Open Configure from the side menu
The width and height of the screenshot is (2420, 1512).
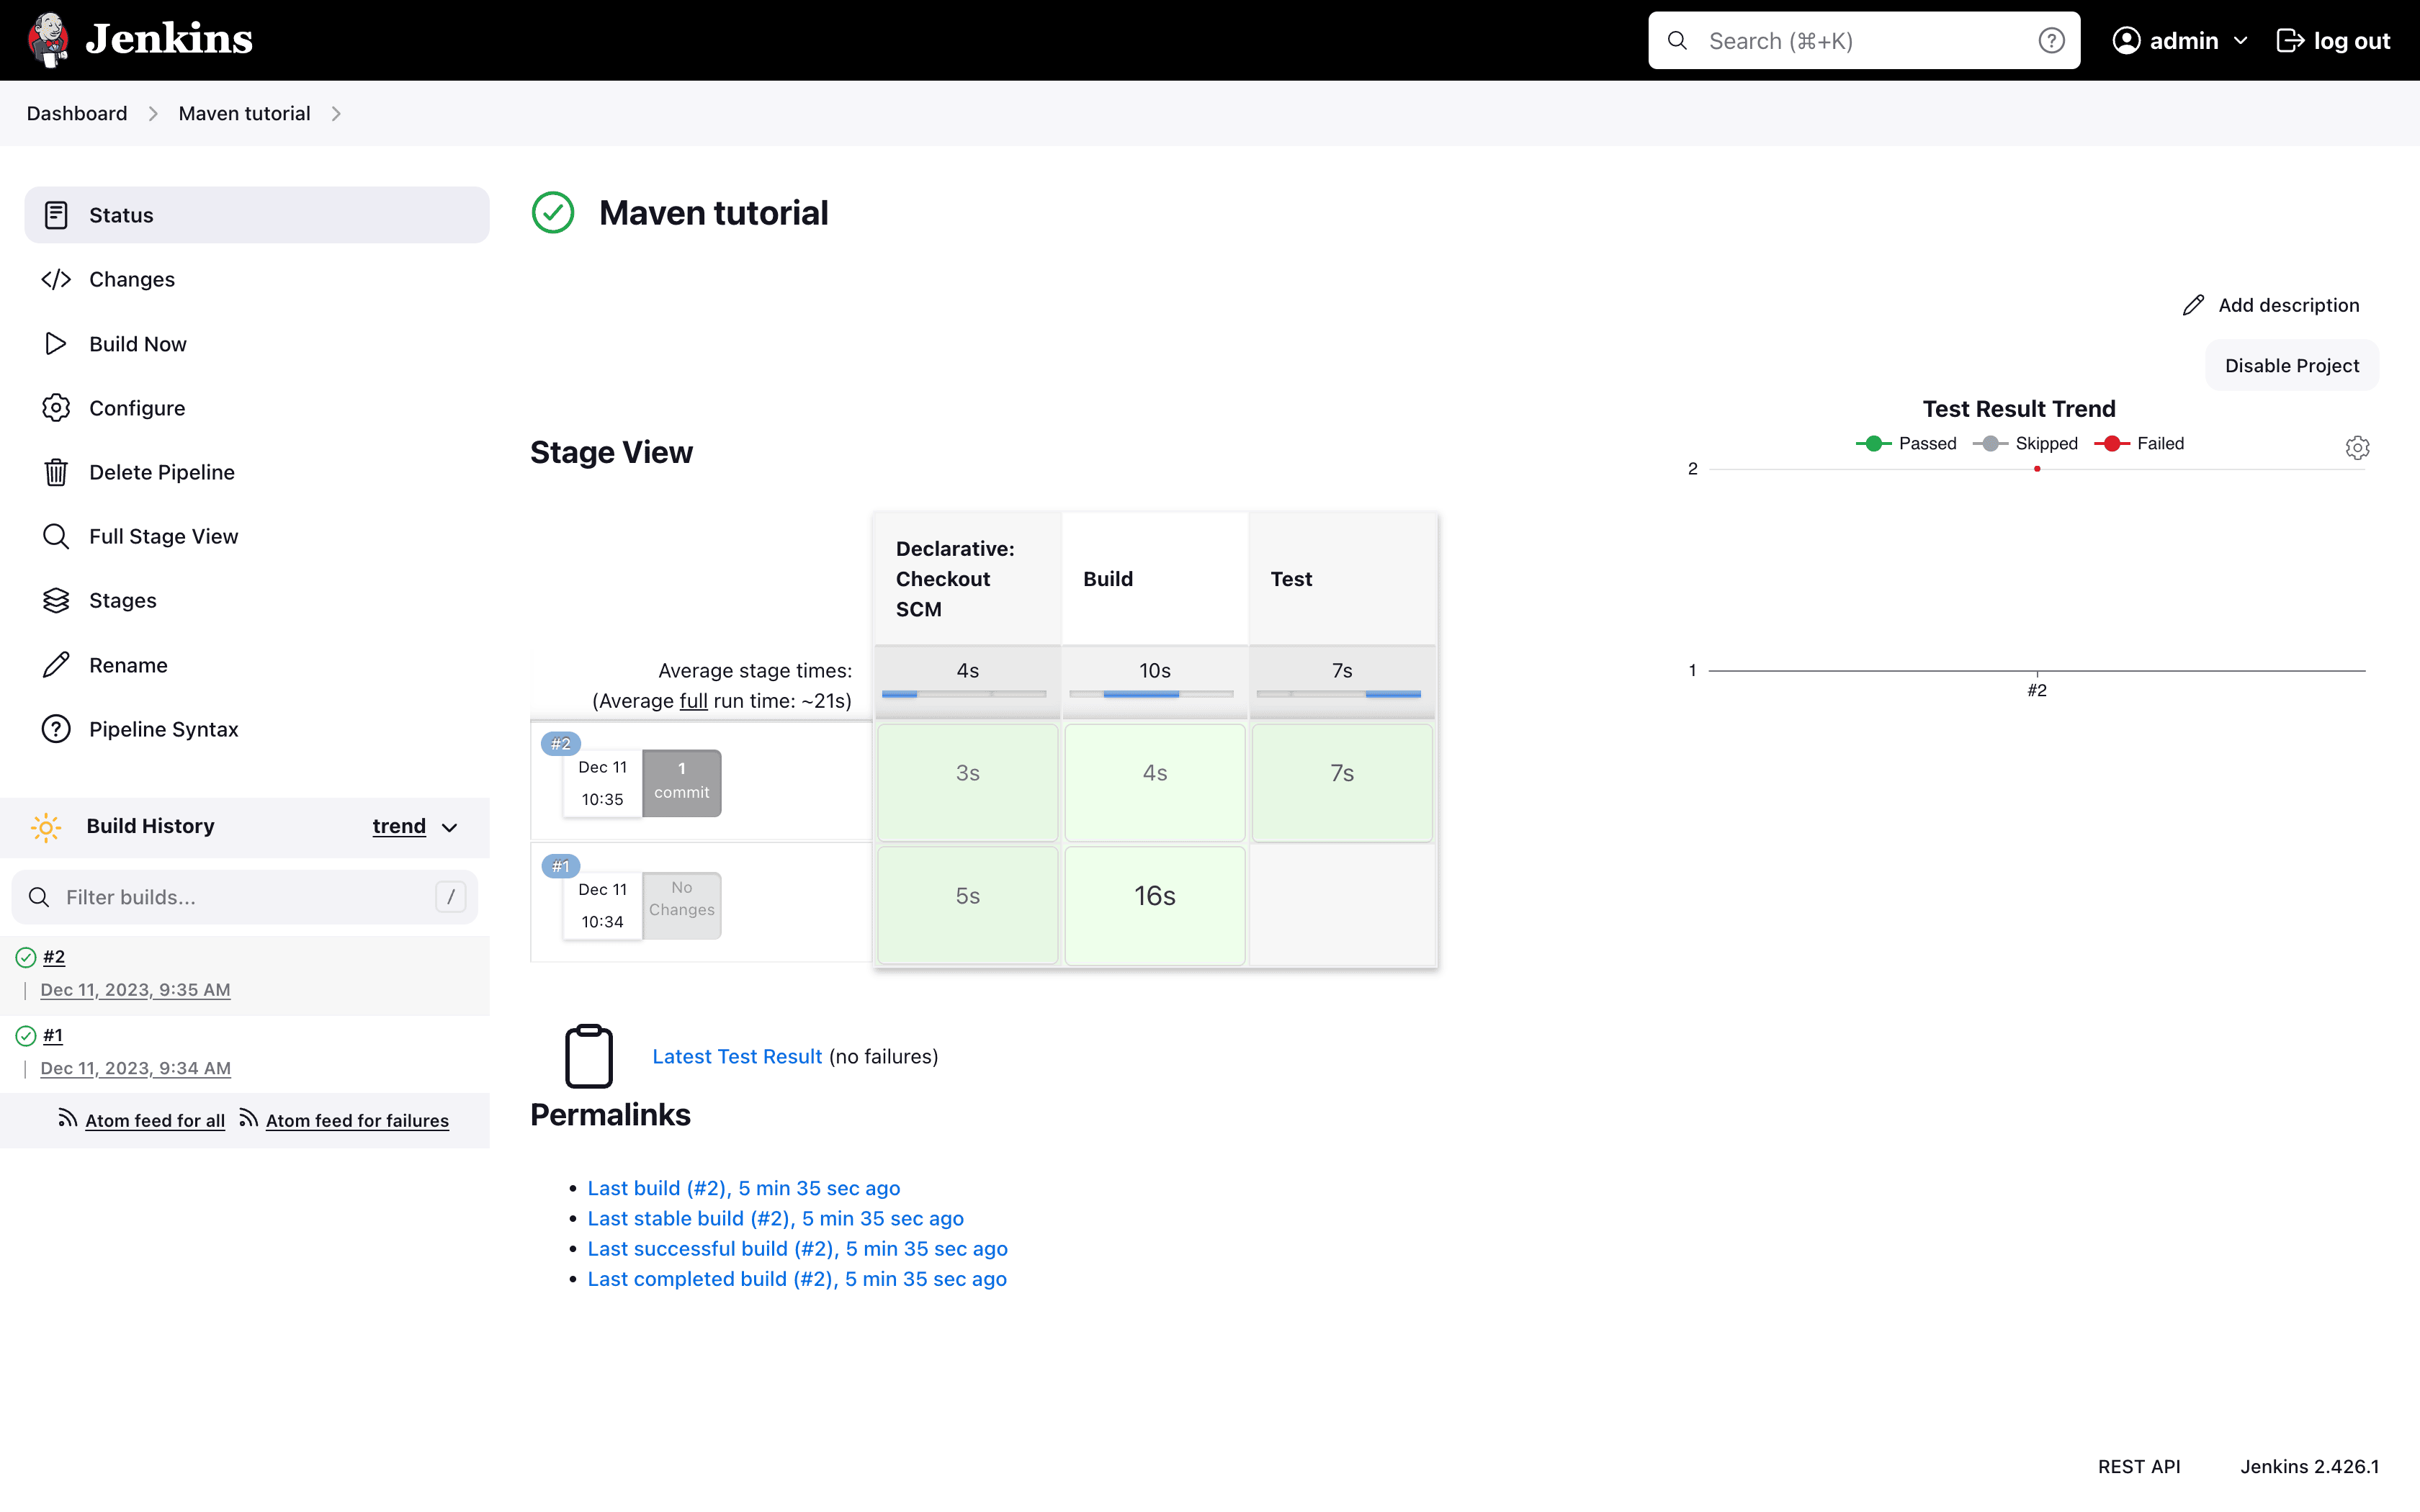[x=137, y=408]
